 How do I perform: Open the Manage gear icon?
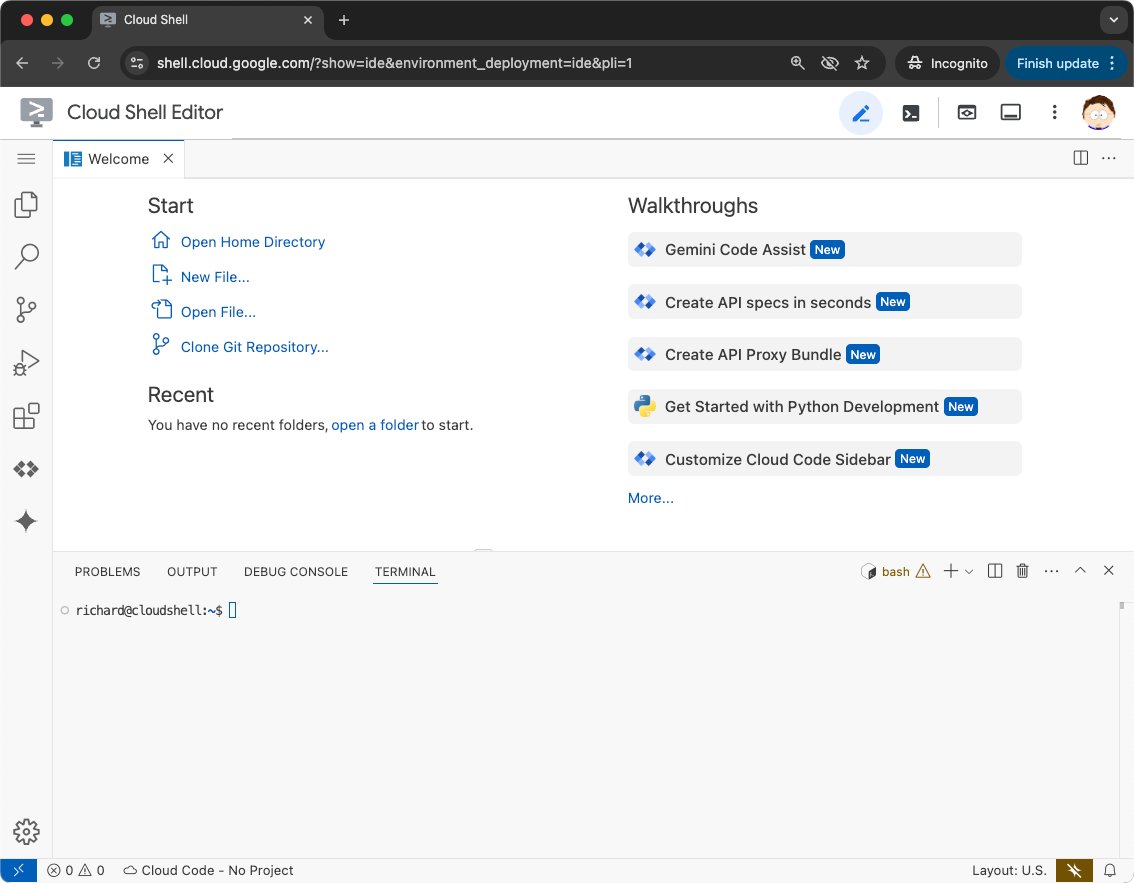click(26, 832)
